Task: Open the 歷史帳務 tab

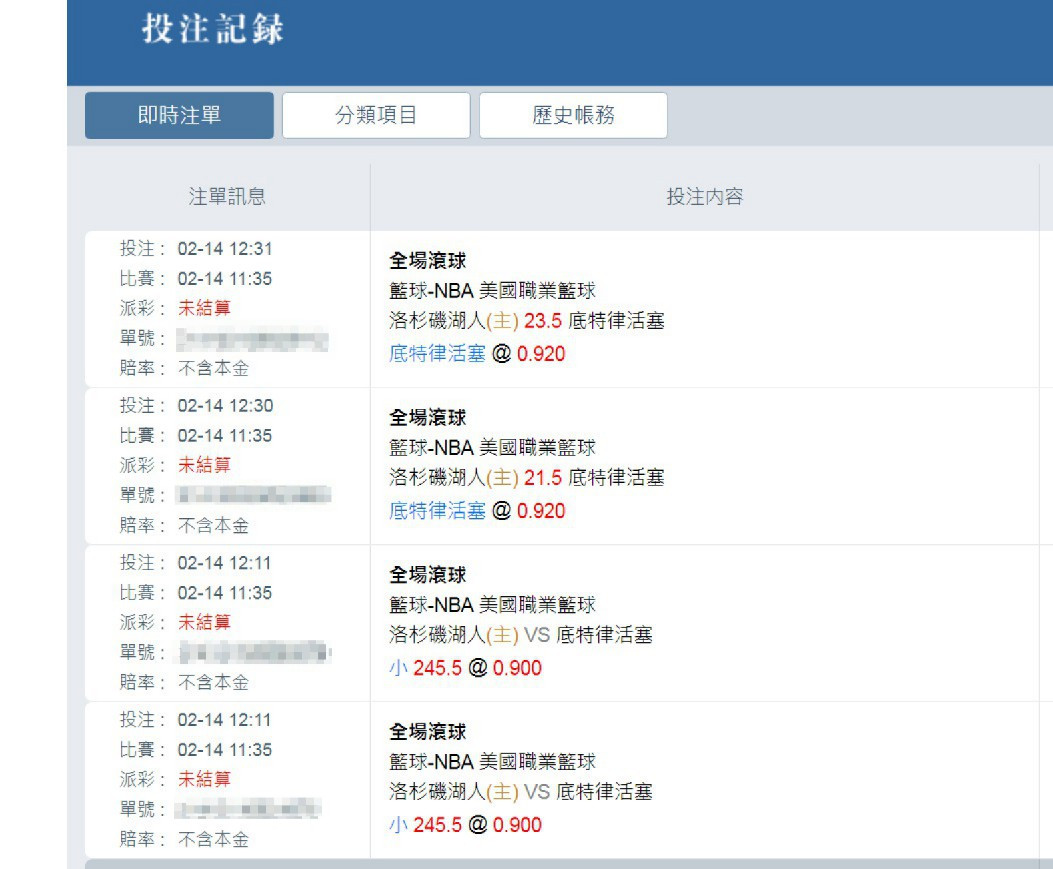Action: (574, 116)
